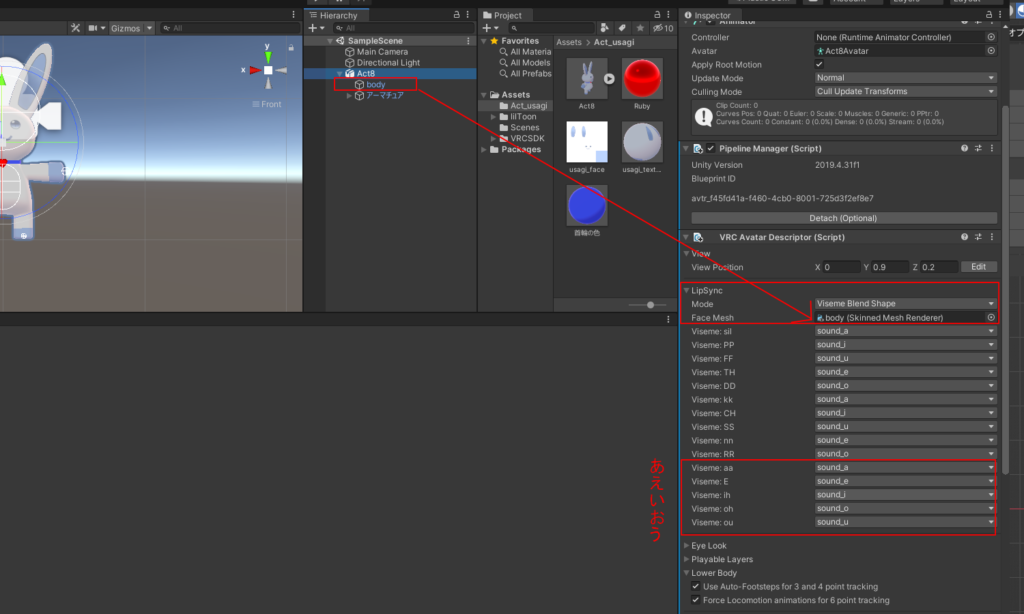The image size is (1024, 614).
Task: Click the green Y axis gizmo cone
Action: [x=268, y=57]
